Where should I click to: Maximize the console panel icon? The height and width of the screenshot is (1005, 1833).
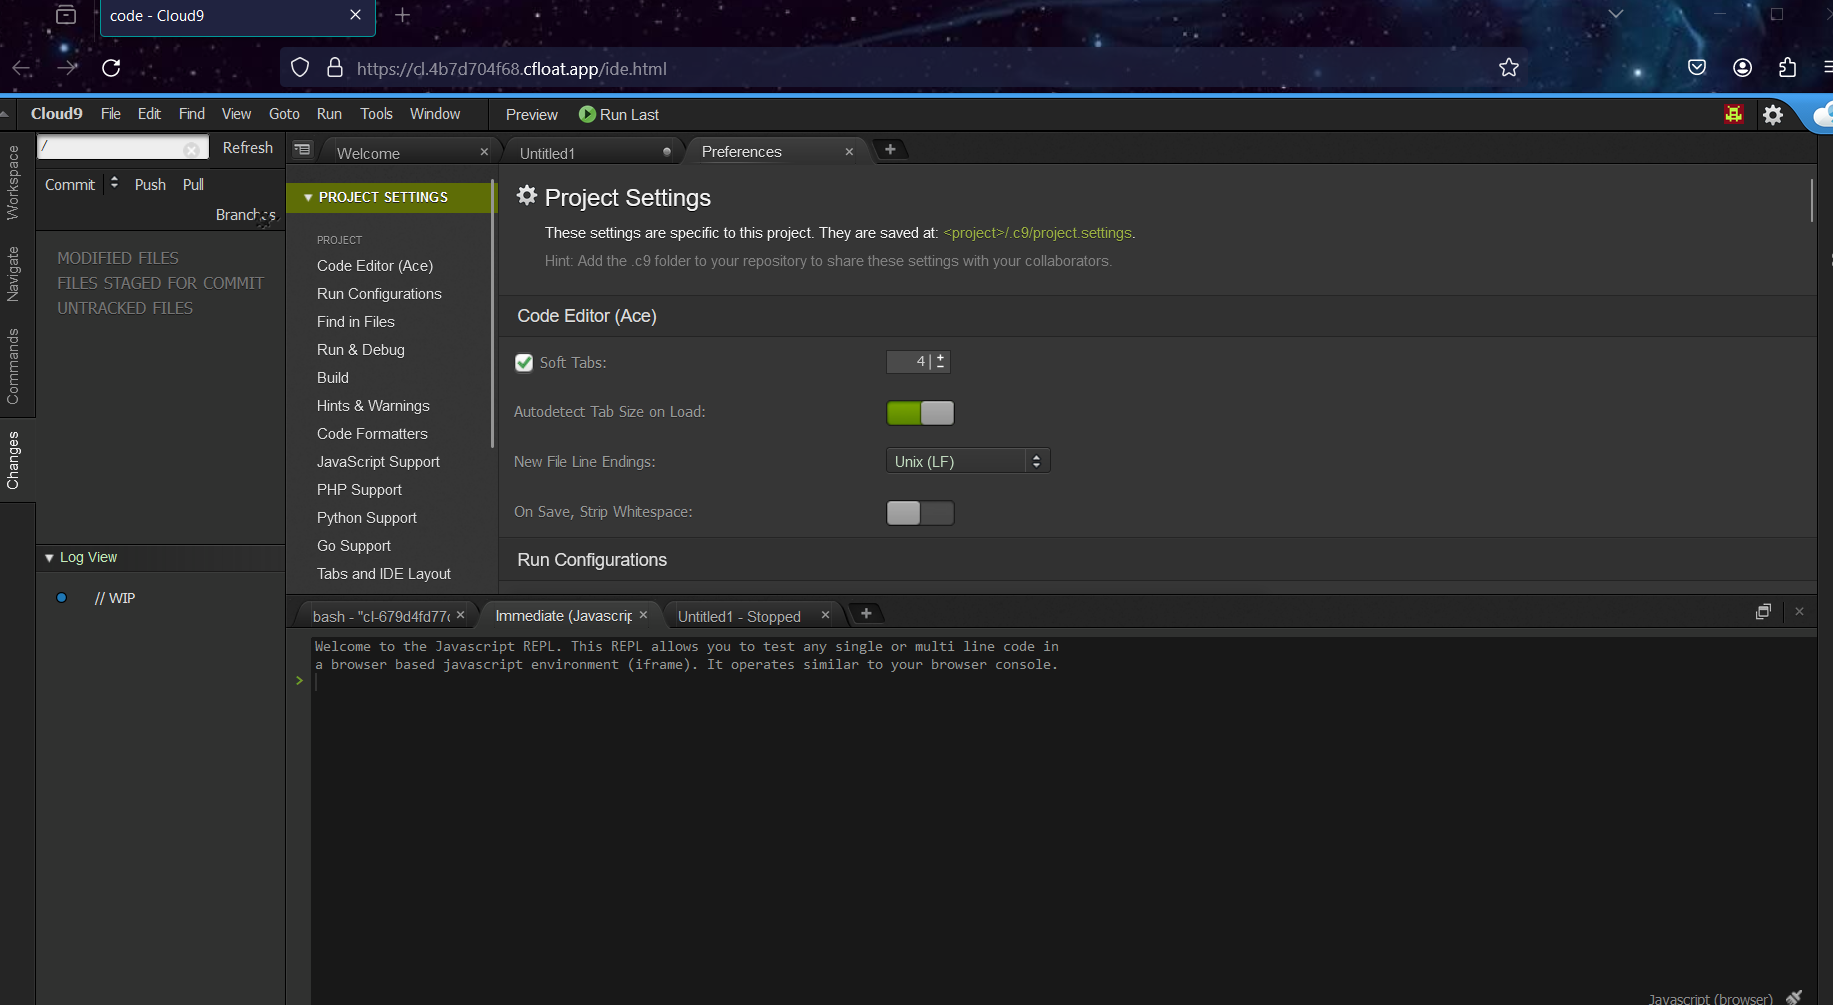[1763, 611]
